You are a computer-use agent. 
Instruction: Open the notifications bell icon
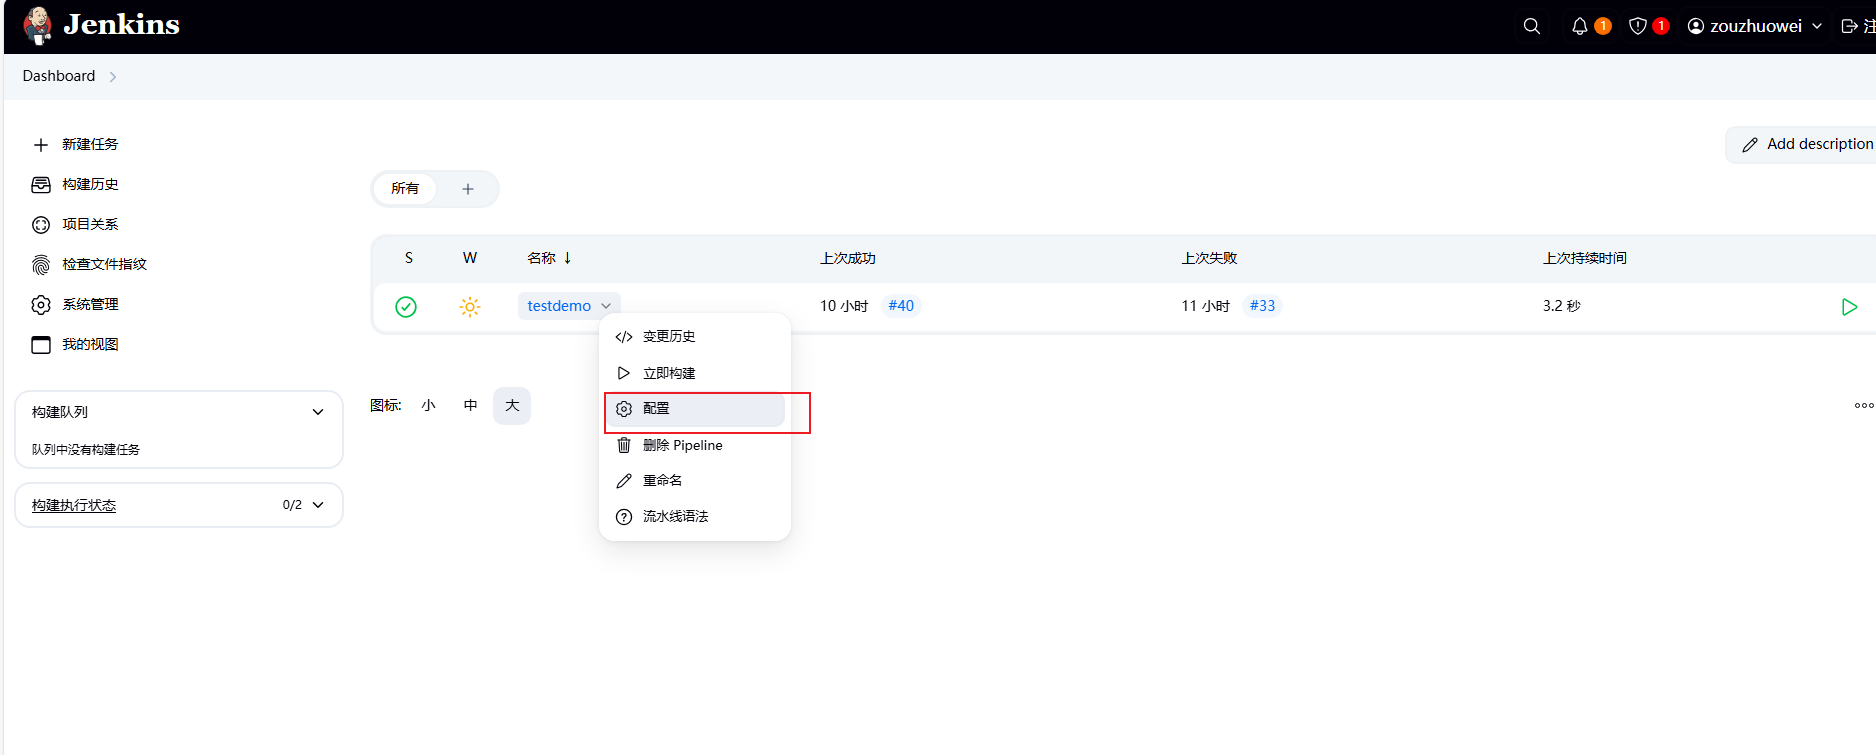click(1580, 26)
